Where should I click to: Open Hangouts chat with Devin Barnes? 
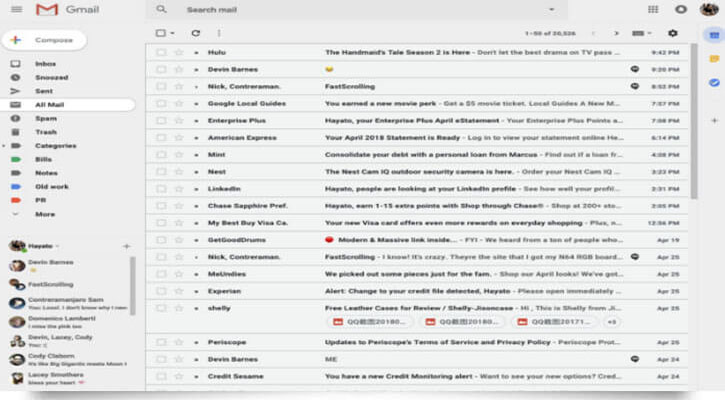click(69, 265)
